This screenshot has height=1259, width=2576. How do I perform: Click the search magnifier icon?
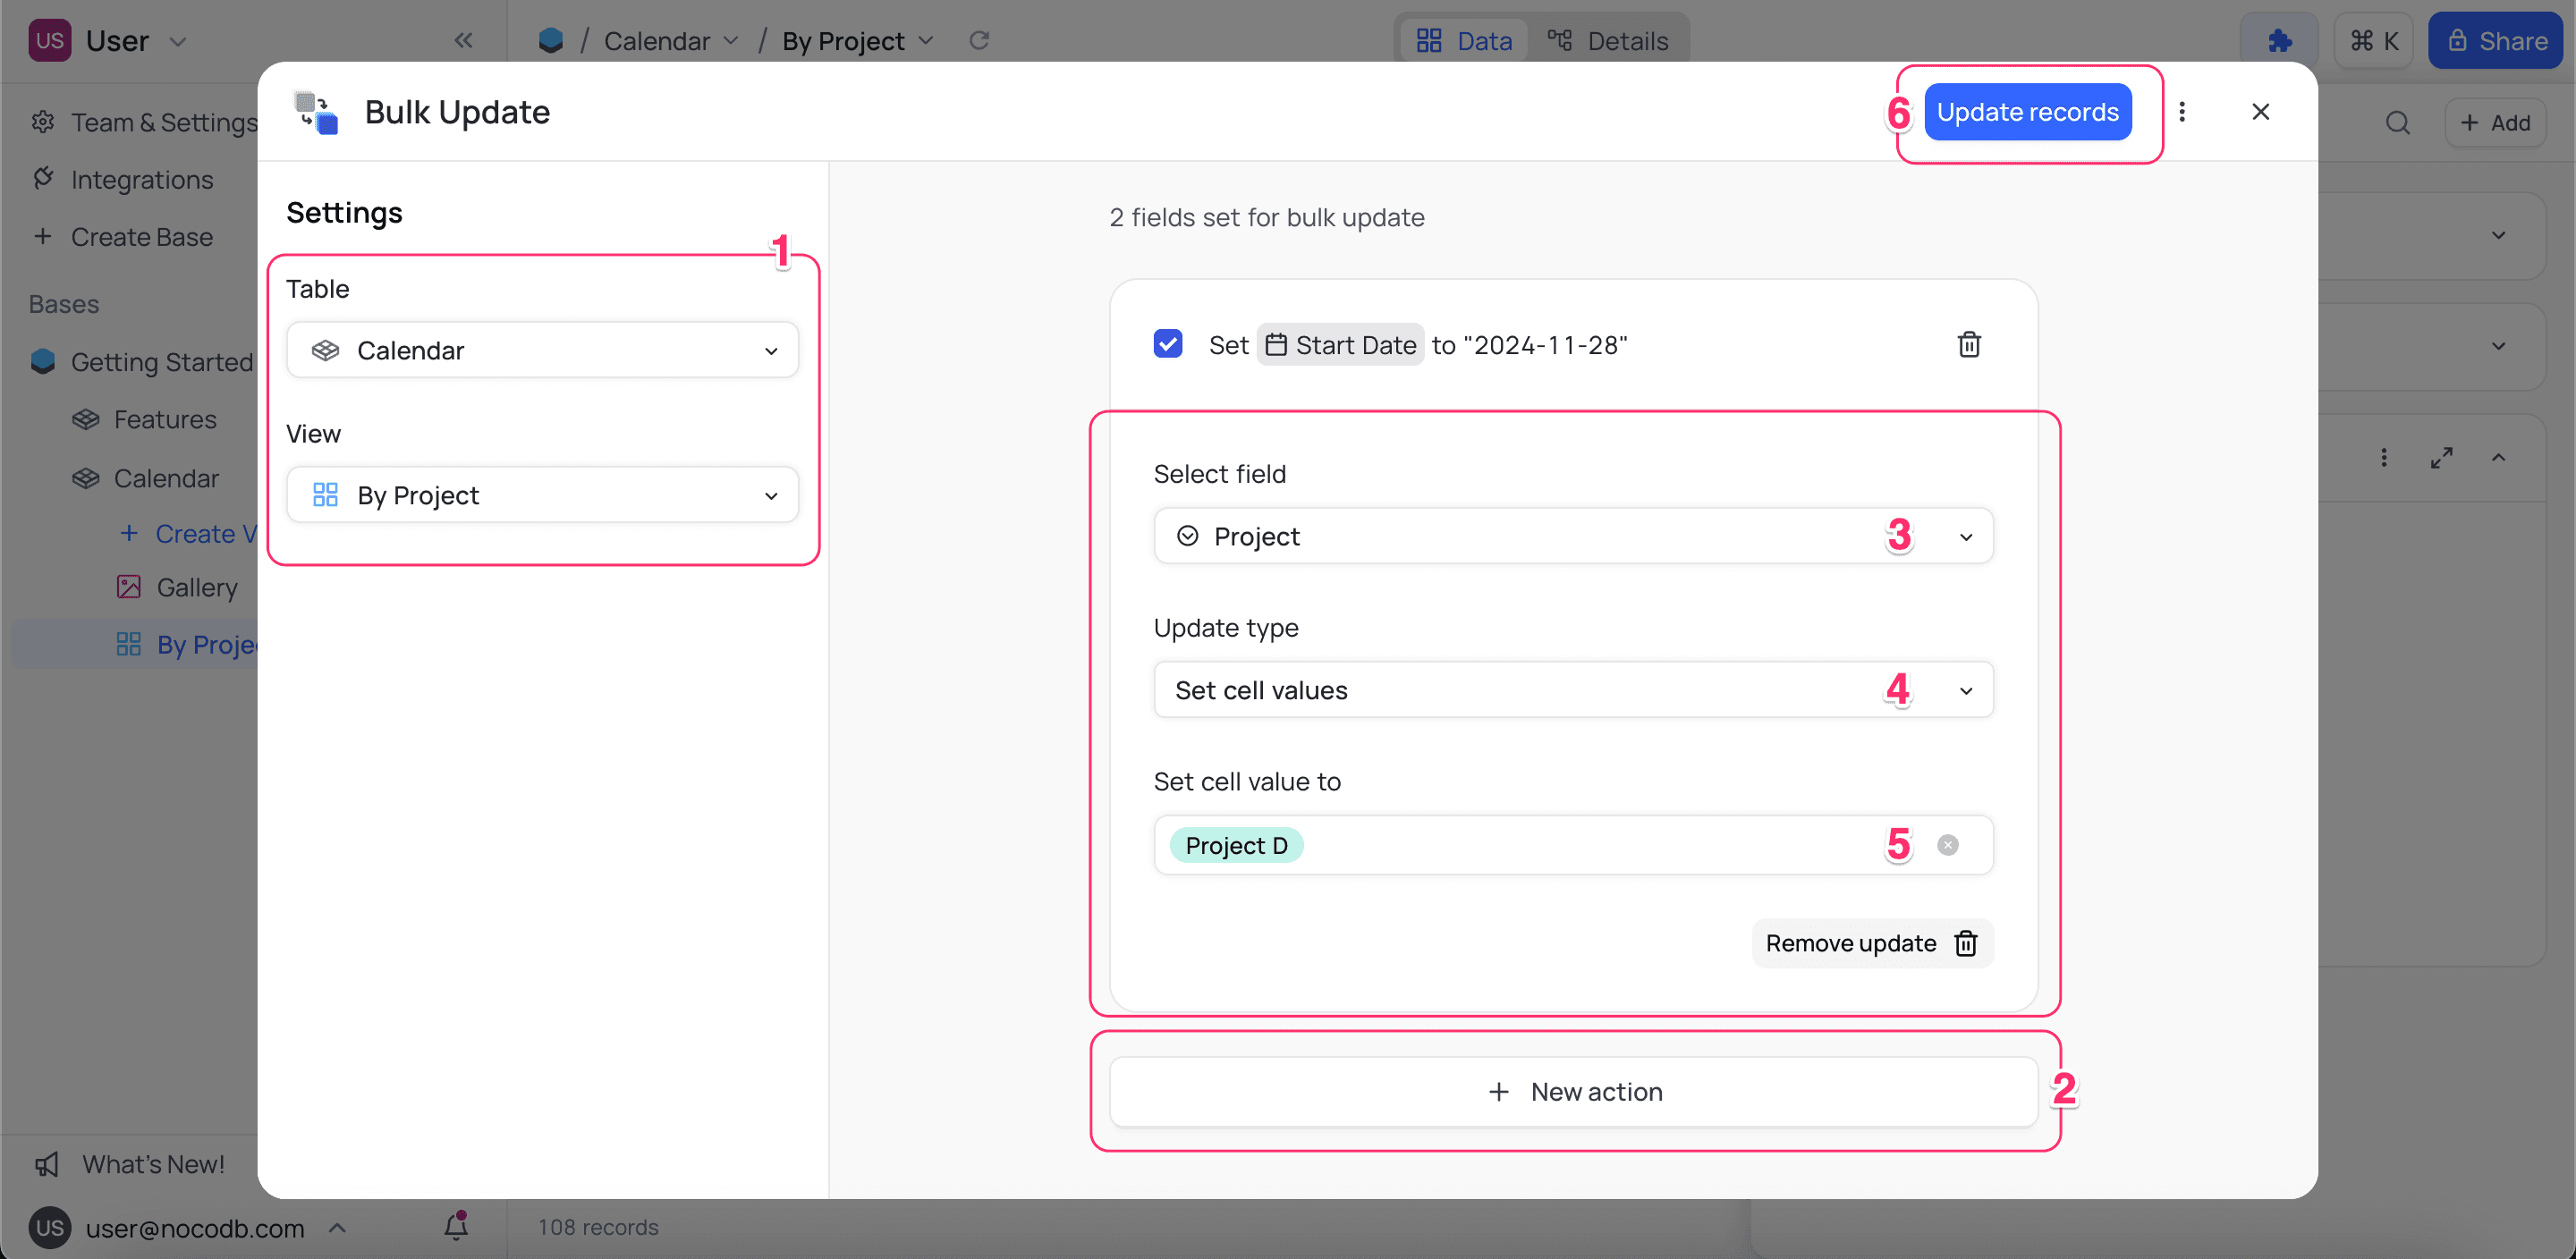coord(2397,123)
